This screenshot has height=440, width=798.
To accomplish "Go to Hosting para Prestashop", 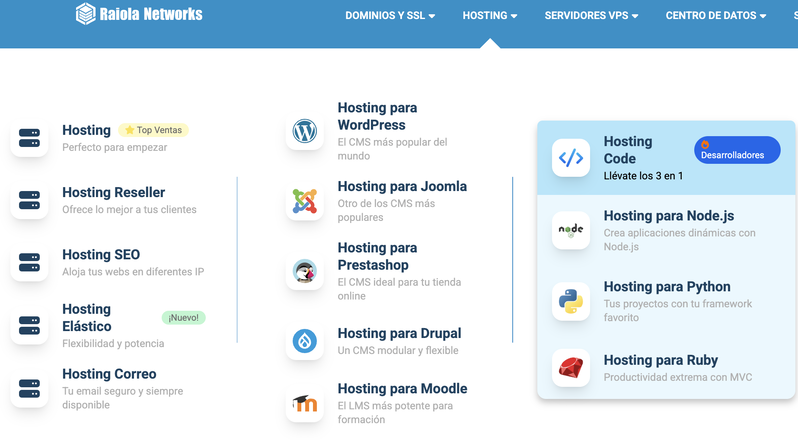I will coord(377,256).
